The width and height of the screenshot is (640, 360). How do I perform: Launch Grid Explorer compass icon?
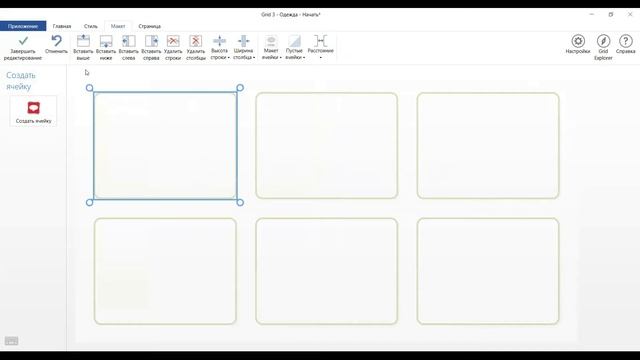coord(603,47)
